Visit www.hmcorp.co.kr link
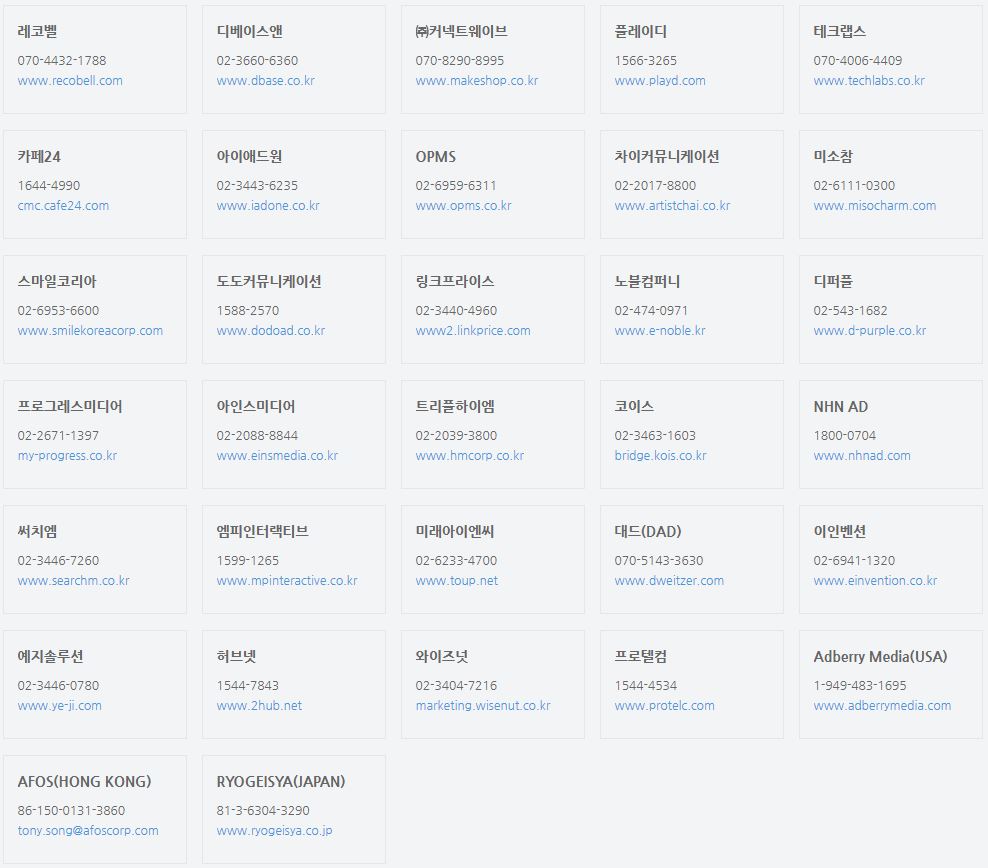 [x=469, y=455]
